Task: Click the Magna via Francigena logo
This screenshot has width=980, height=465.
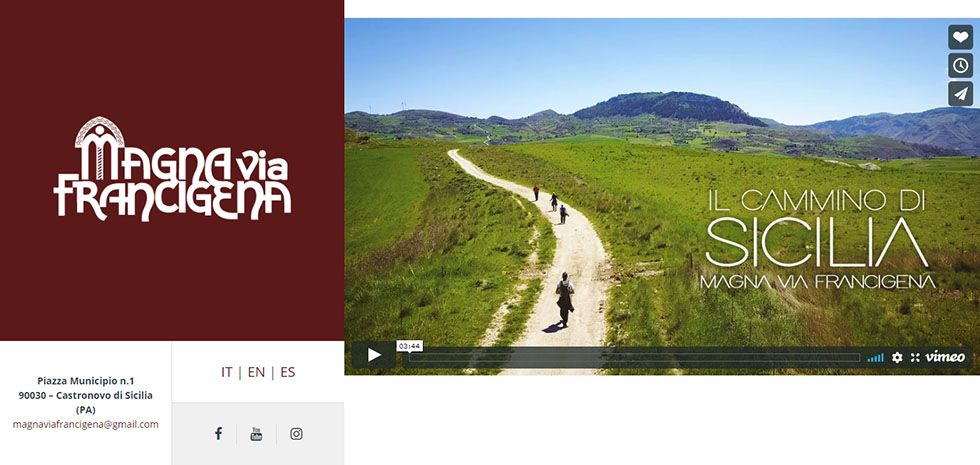Action: pyautogui.click(x=172, y=169)
